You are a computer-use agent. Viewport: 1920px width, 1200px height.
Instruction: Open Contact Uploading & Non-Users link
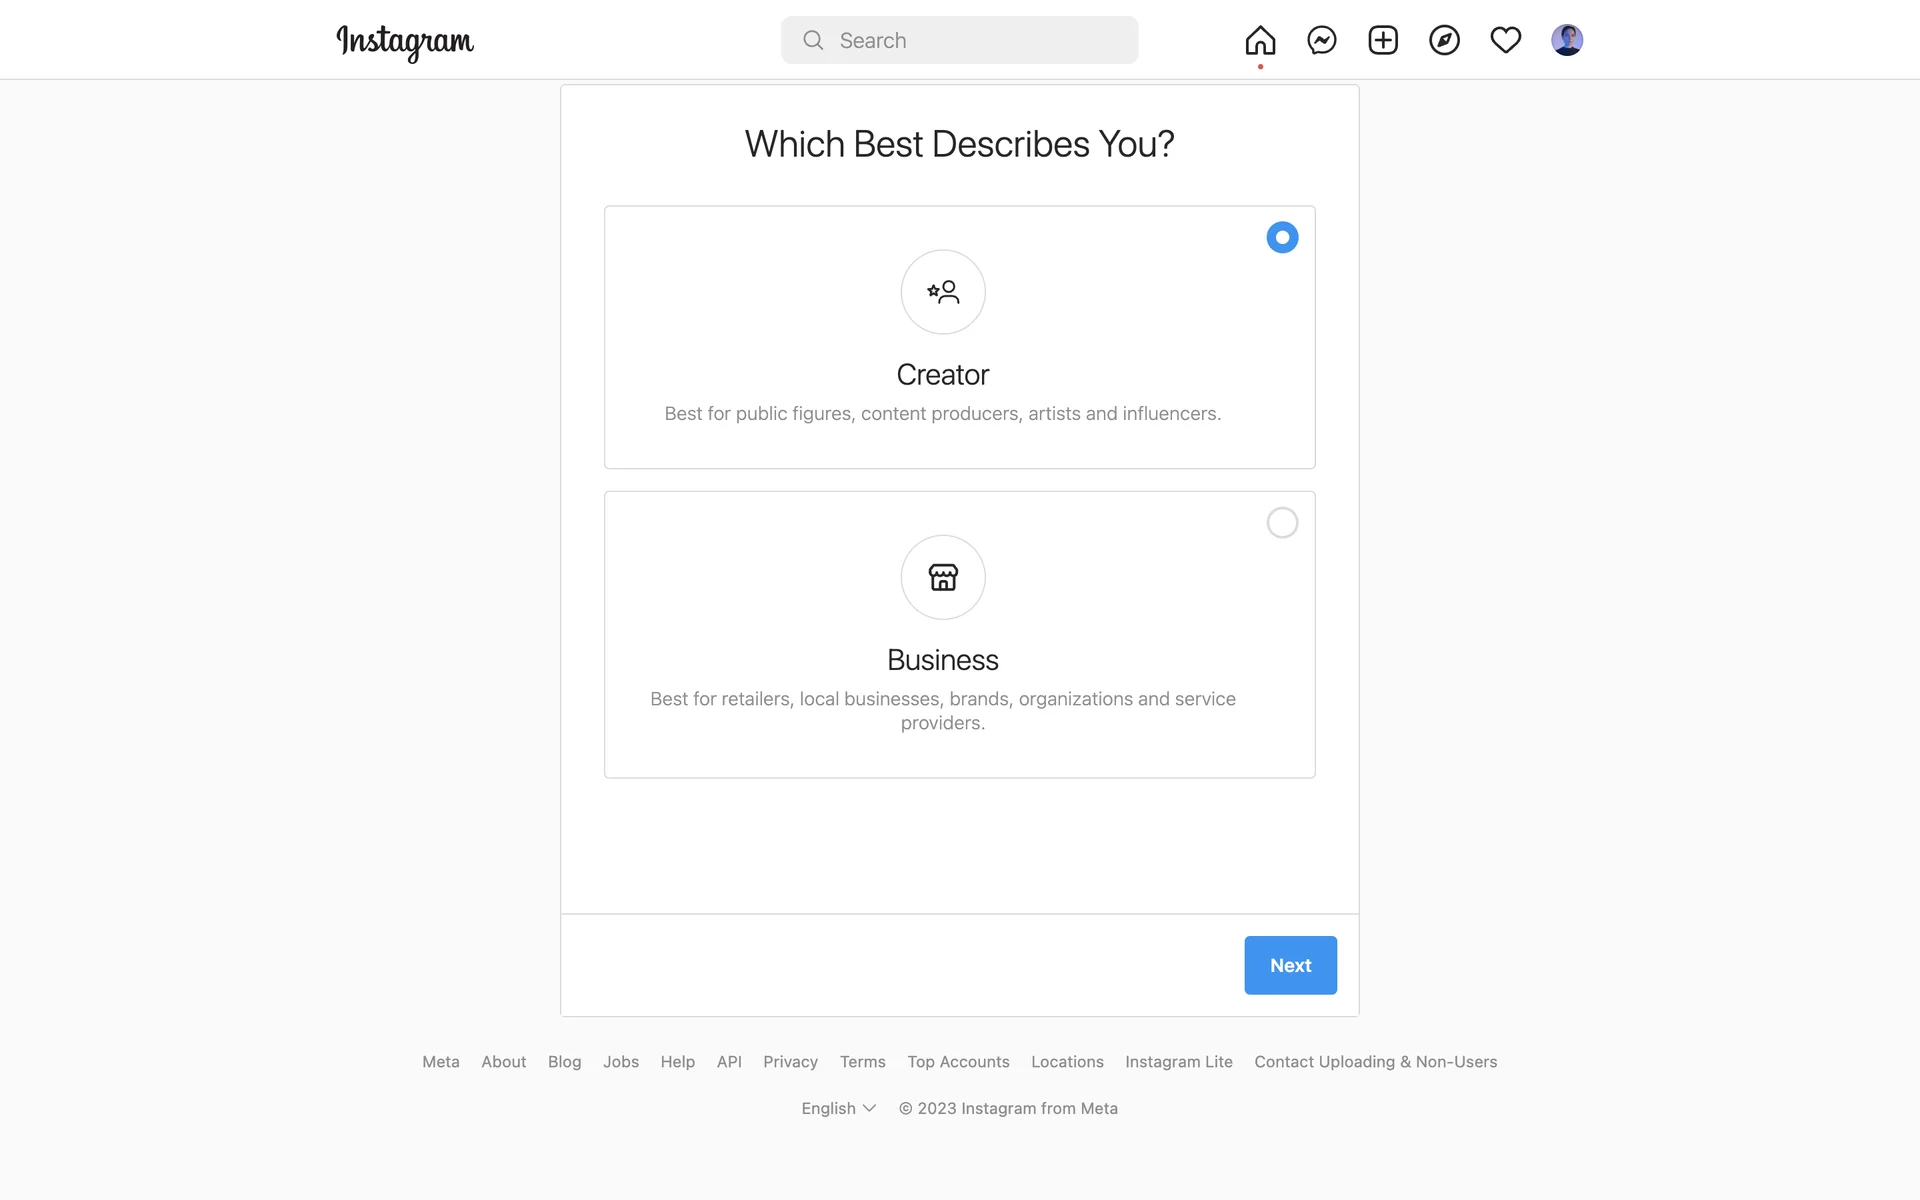point(1375,1062)
